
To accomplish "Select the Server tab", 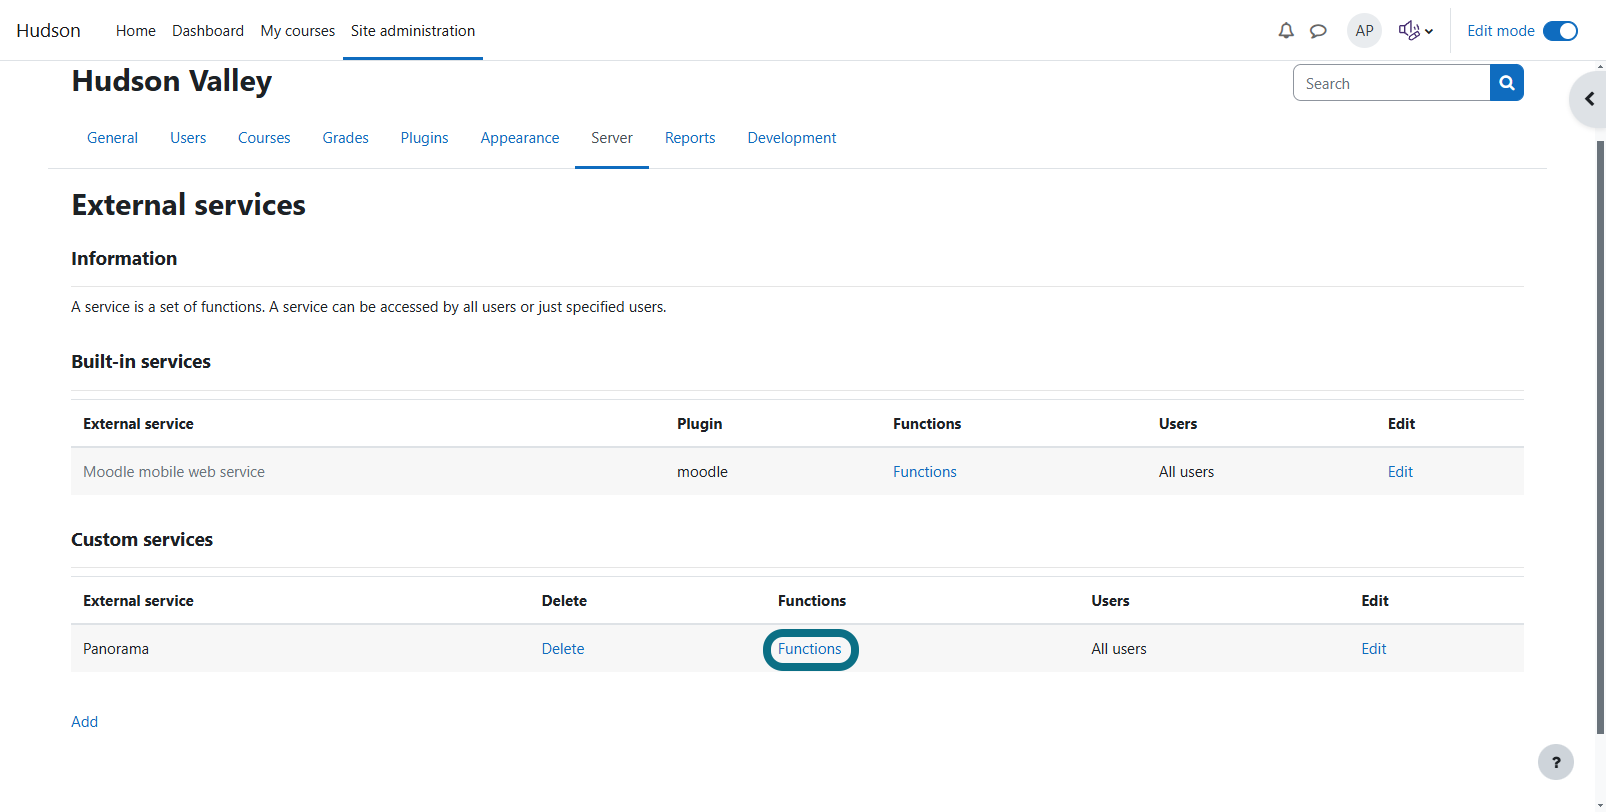I will click(612, 138).
